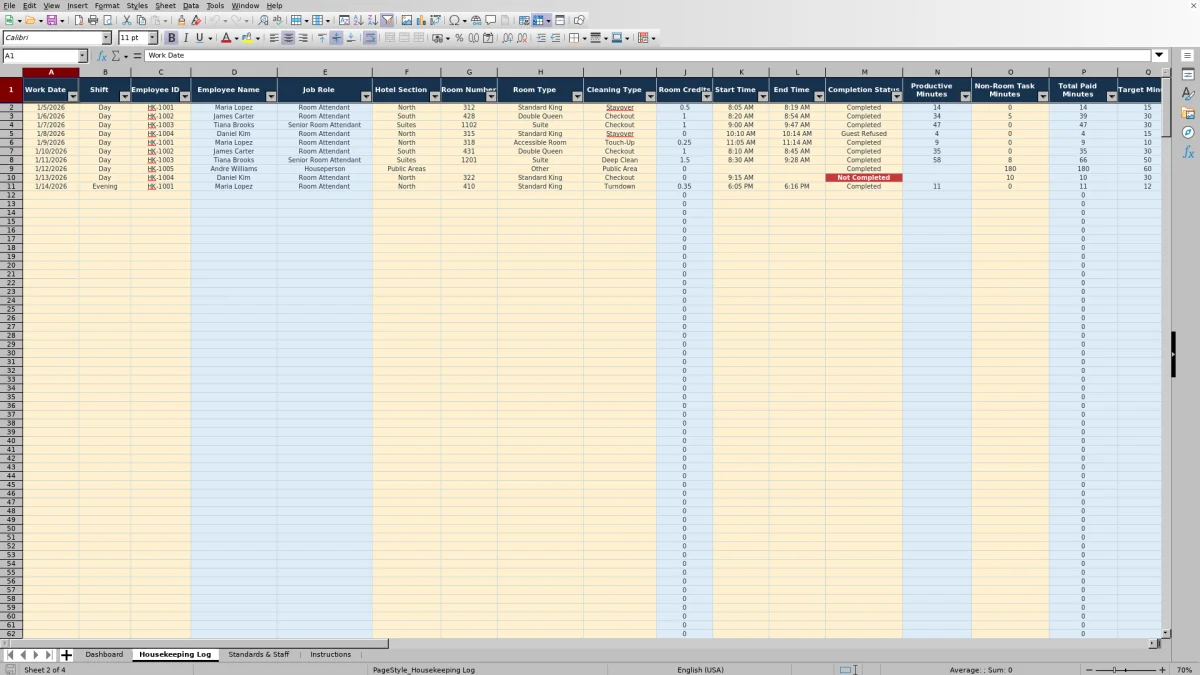Open the Completion Status filter dropdown

pos(896,97)
